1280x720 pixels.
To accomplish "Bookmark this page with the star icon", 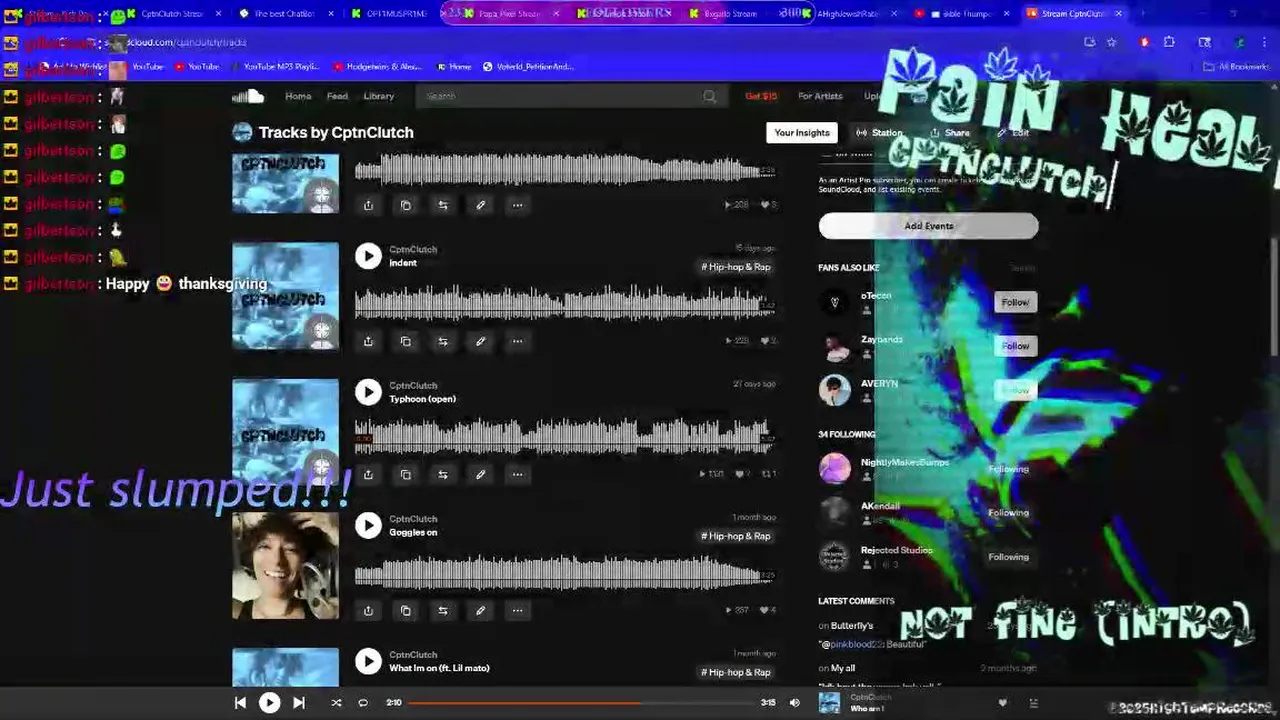I will tap(1111, 42).
